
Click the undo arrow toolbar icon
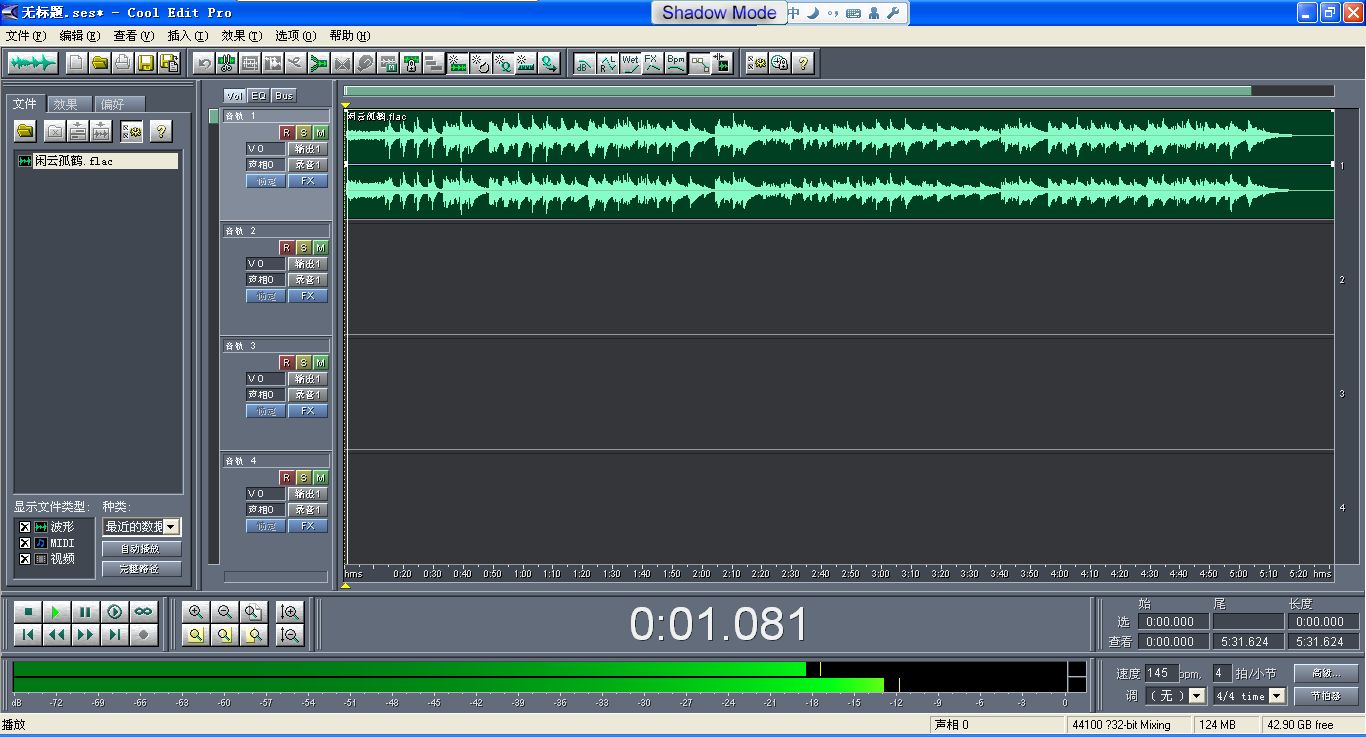[x=203, y=63]
